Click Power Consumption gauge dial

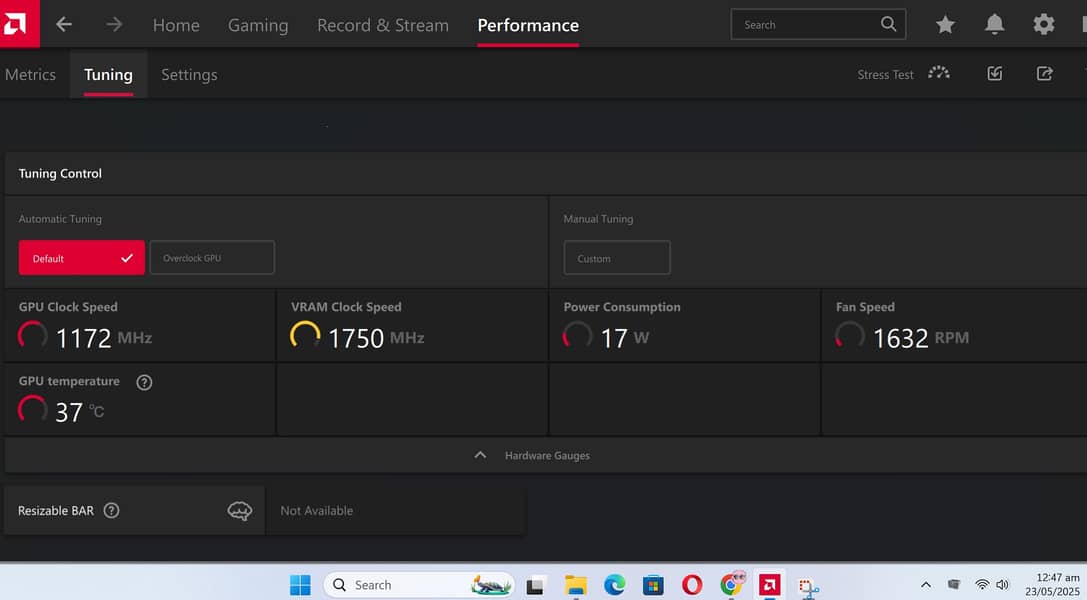pos(577,335)
